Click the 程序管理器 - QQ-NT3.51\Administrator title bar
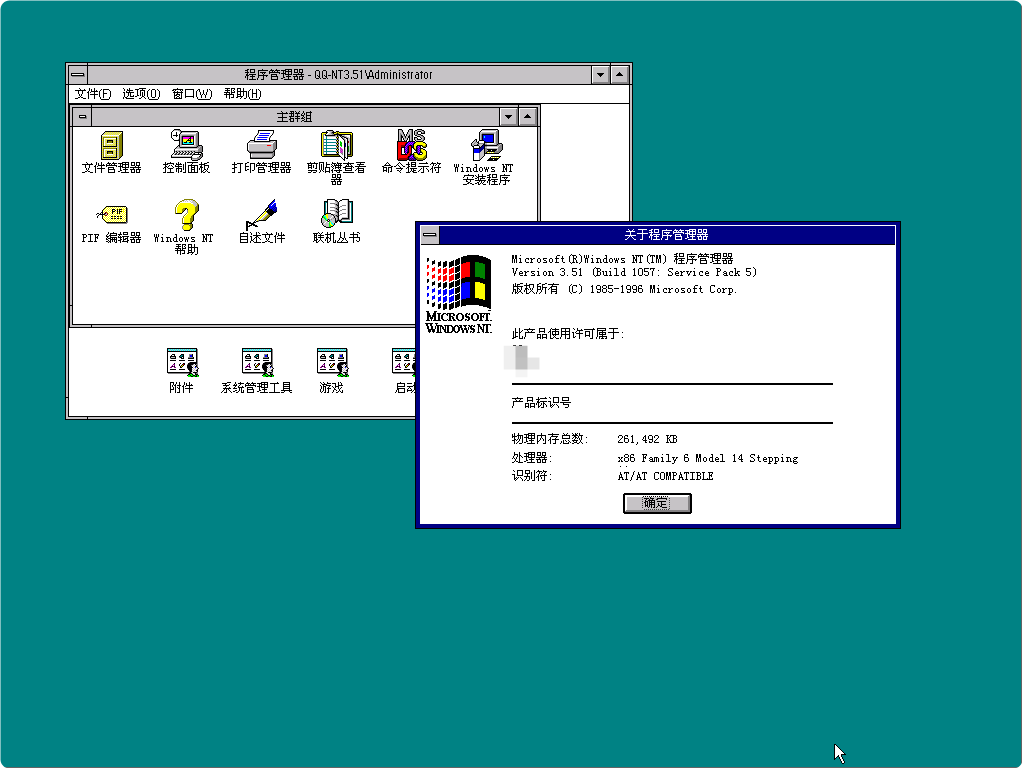Screen dimensions: 1022x768 point(339,74)
